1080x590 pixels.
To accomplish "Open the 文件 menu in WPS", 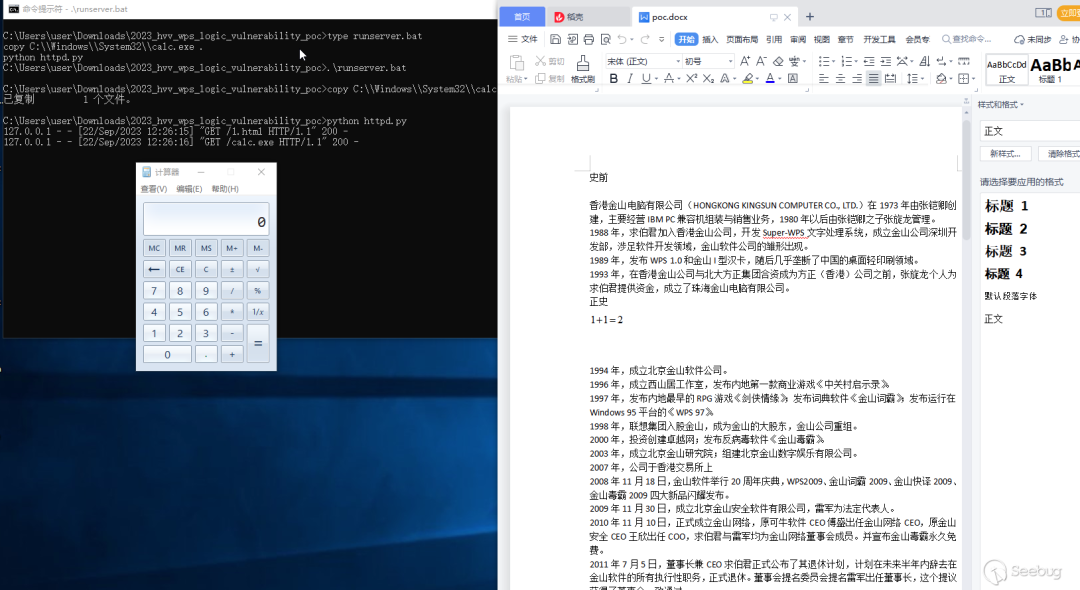I will (x=523, y=39).
